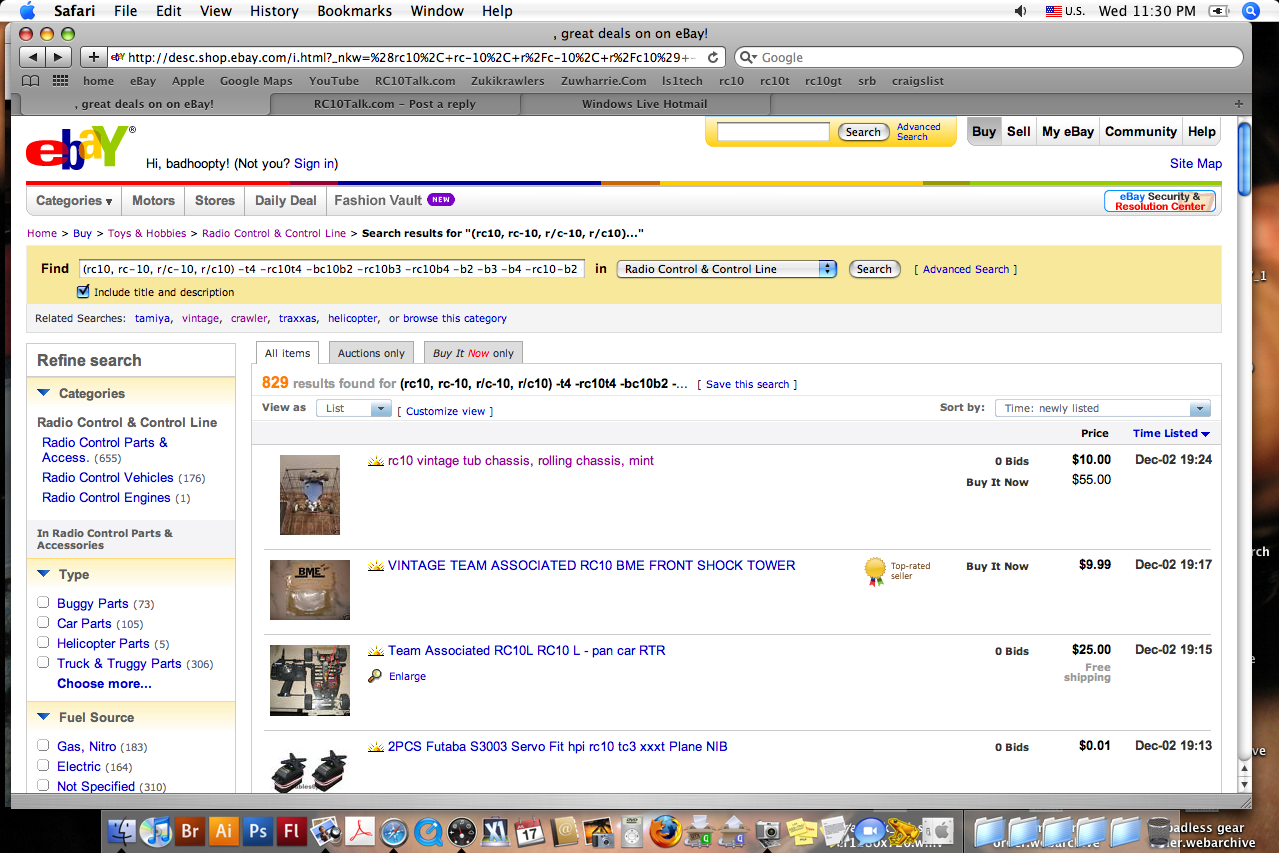Viewport: 1279px width, 853px height.
Task: Check the Car Parts filter
Action: (43, 623)
